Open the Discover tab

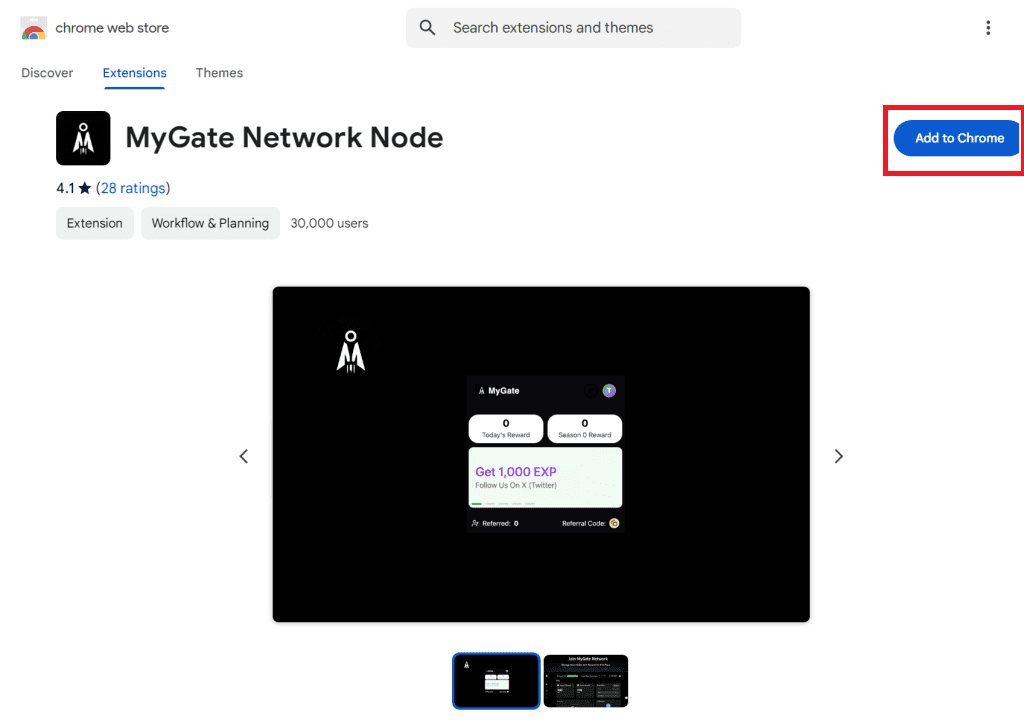point(47,72)
